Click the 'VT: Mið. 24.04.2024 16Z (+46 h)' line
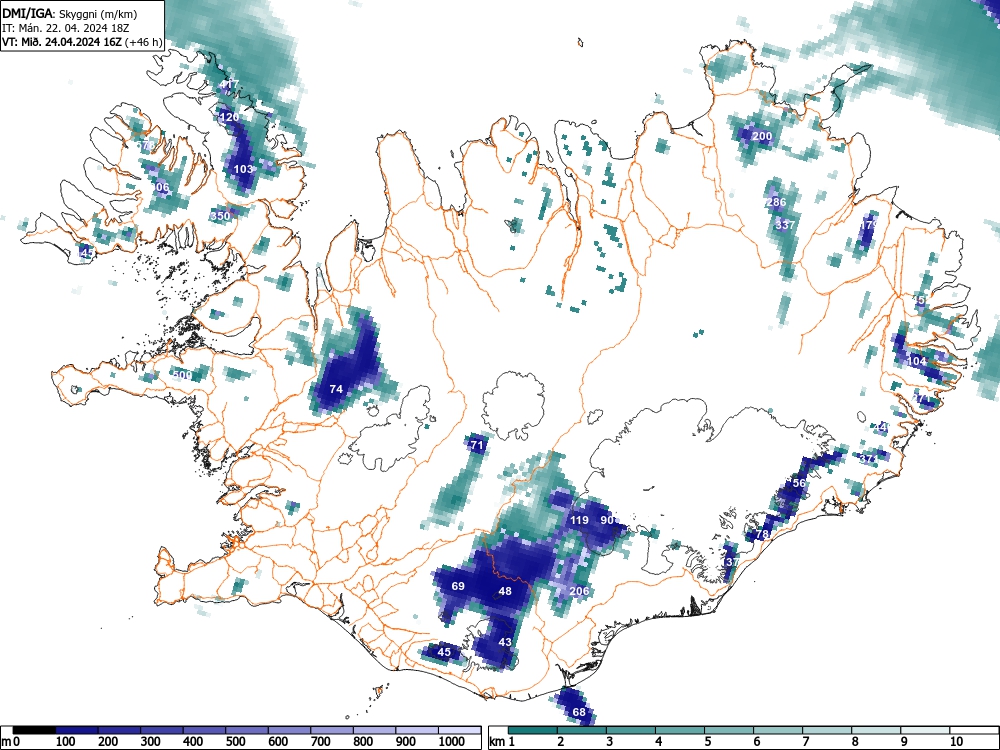 (x=82, y=42)
